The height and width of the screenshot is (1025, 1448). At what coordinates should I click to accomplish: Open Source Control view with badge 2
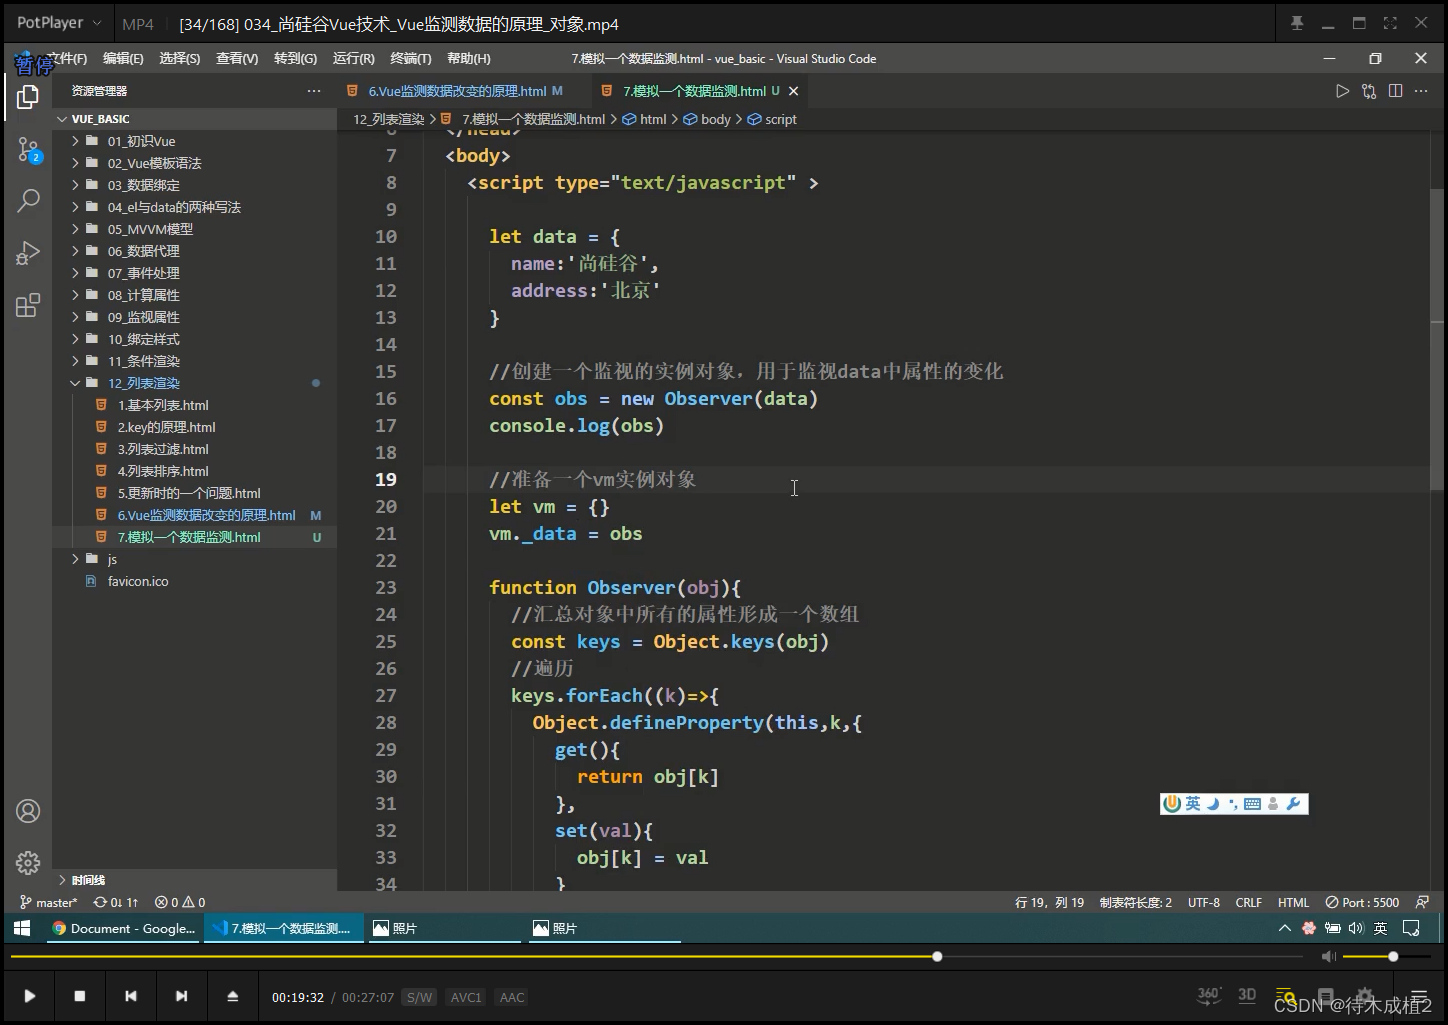click(x=28, y=150)
